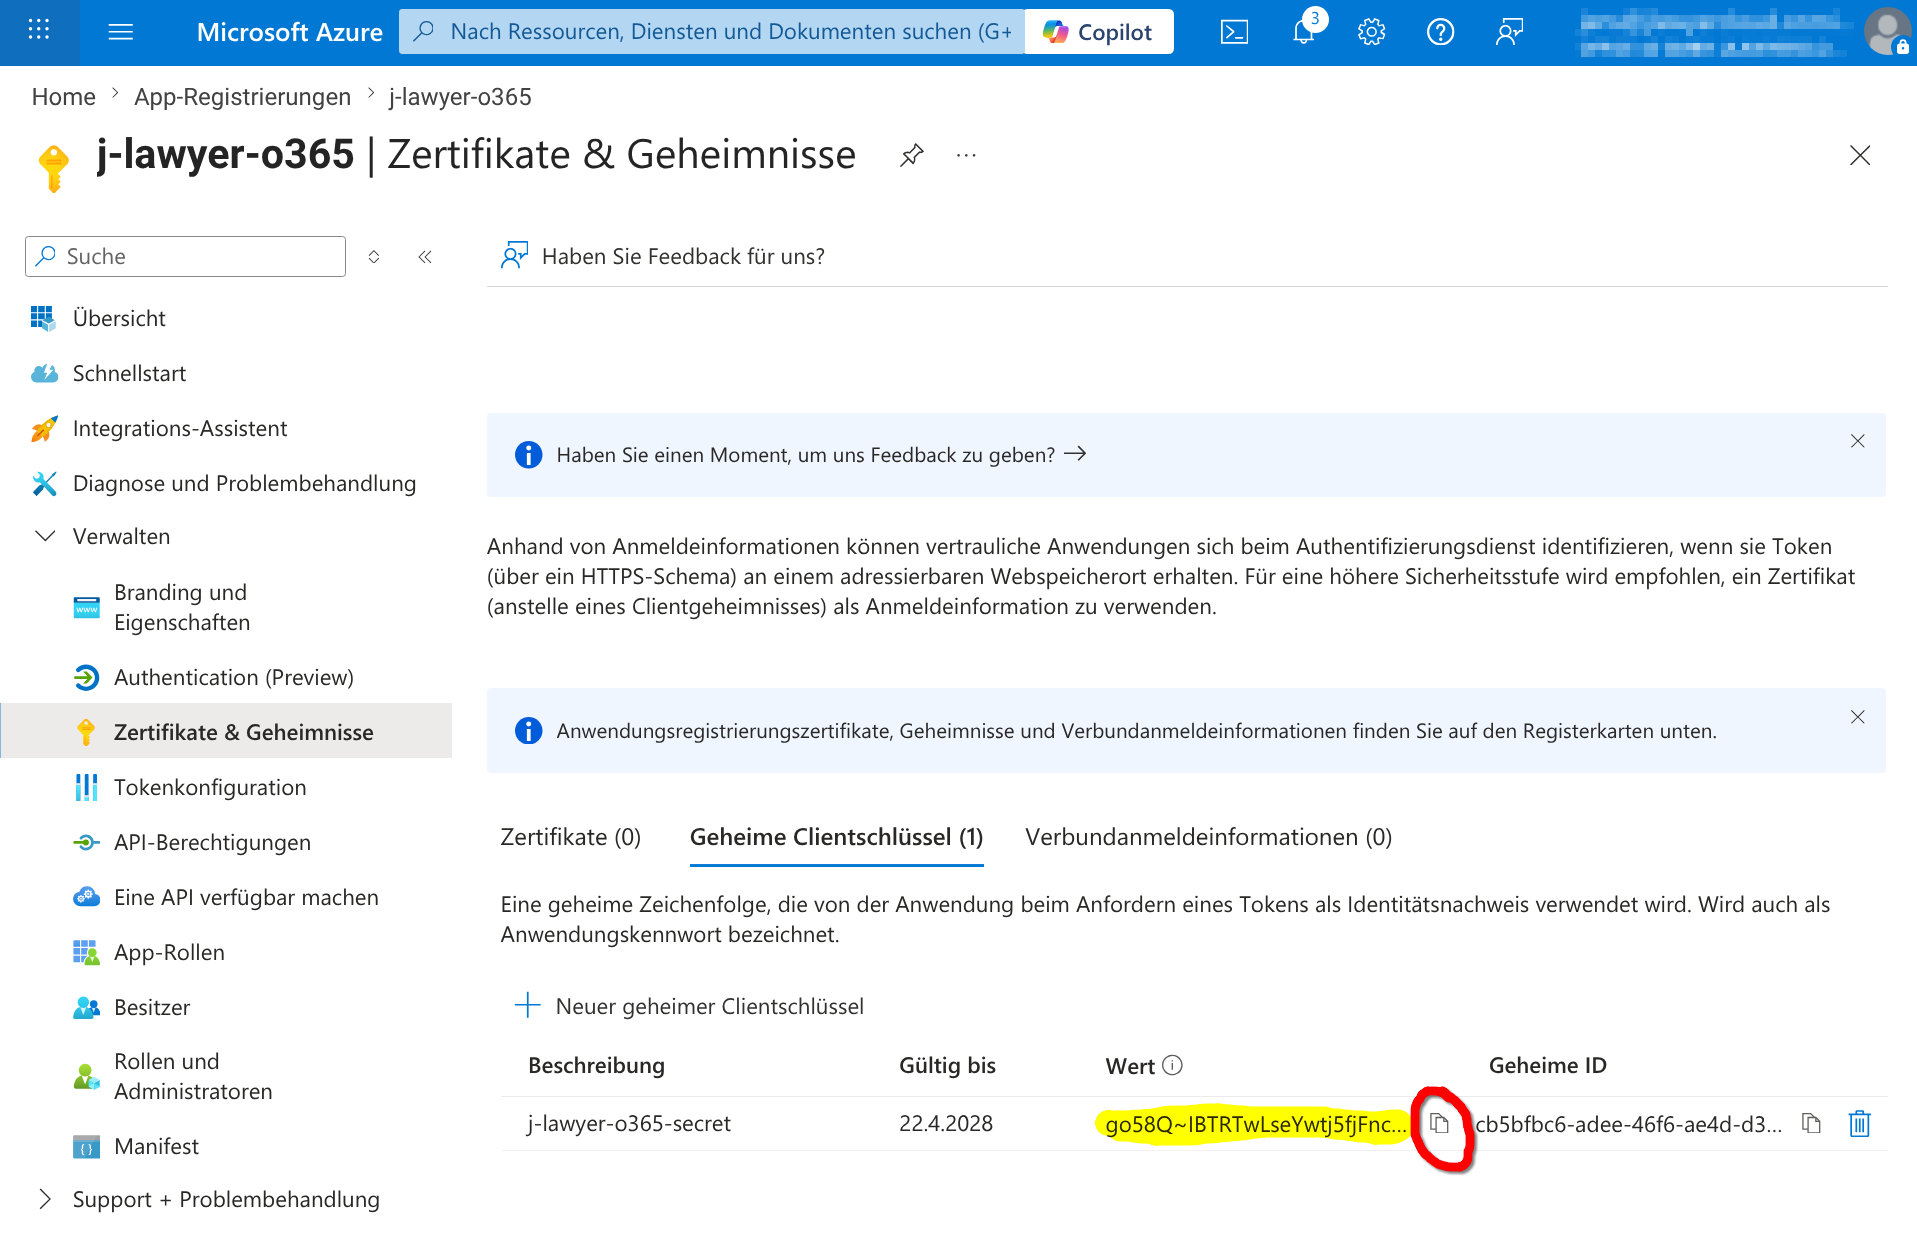Delete j-lawyer-o365-secret with trash icon

[1859, 1123]
